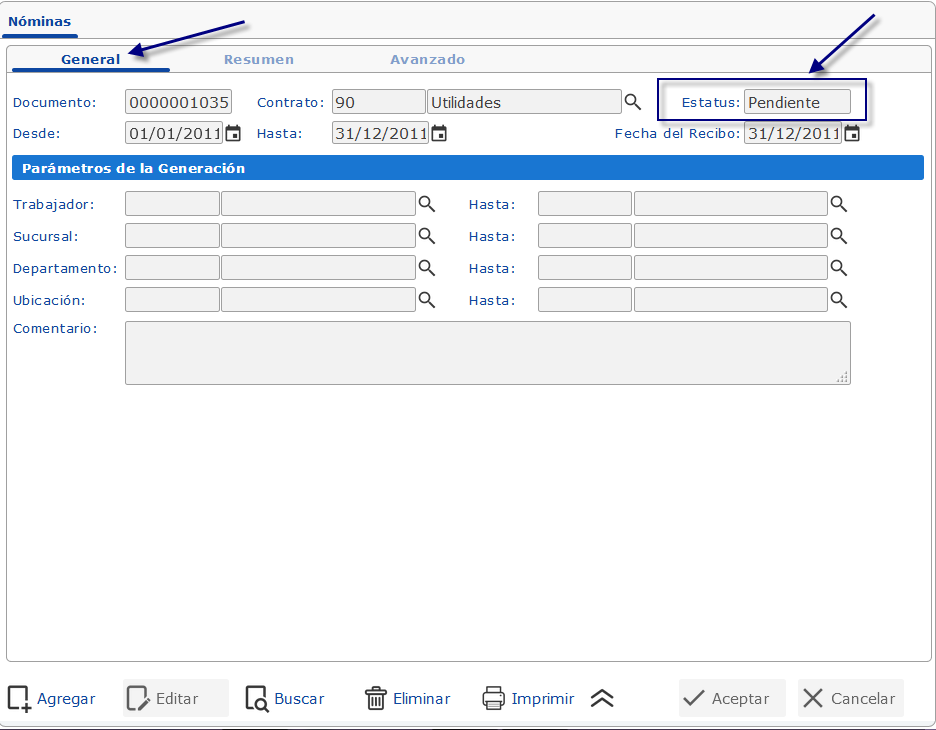This screenshot has height=730, width=936.
Task: Search Sucursal from-value magnifier
Action: (x=426, y=236)
